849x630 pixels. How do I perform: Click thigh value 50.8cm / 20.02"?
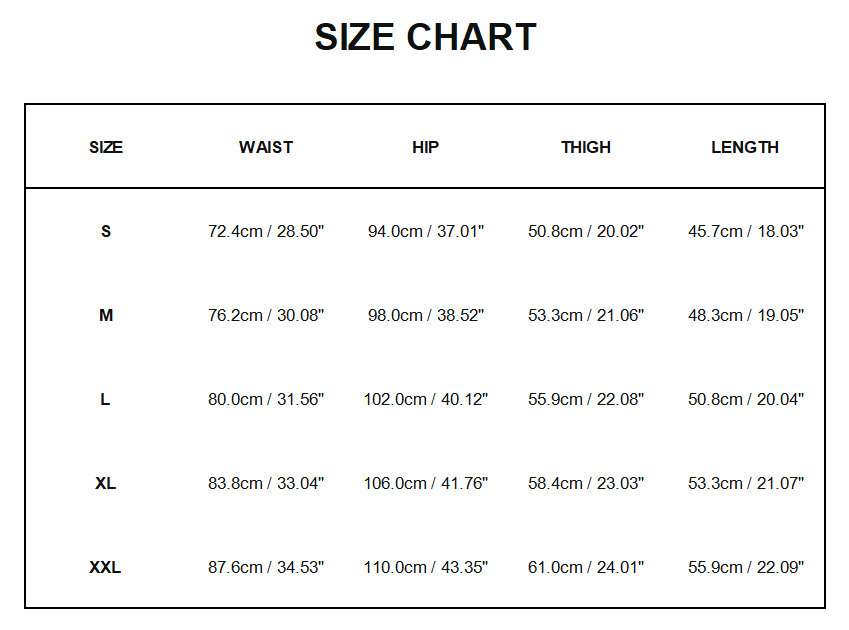tap(586, 231)
